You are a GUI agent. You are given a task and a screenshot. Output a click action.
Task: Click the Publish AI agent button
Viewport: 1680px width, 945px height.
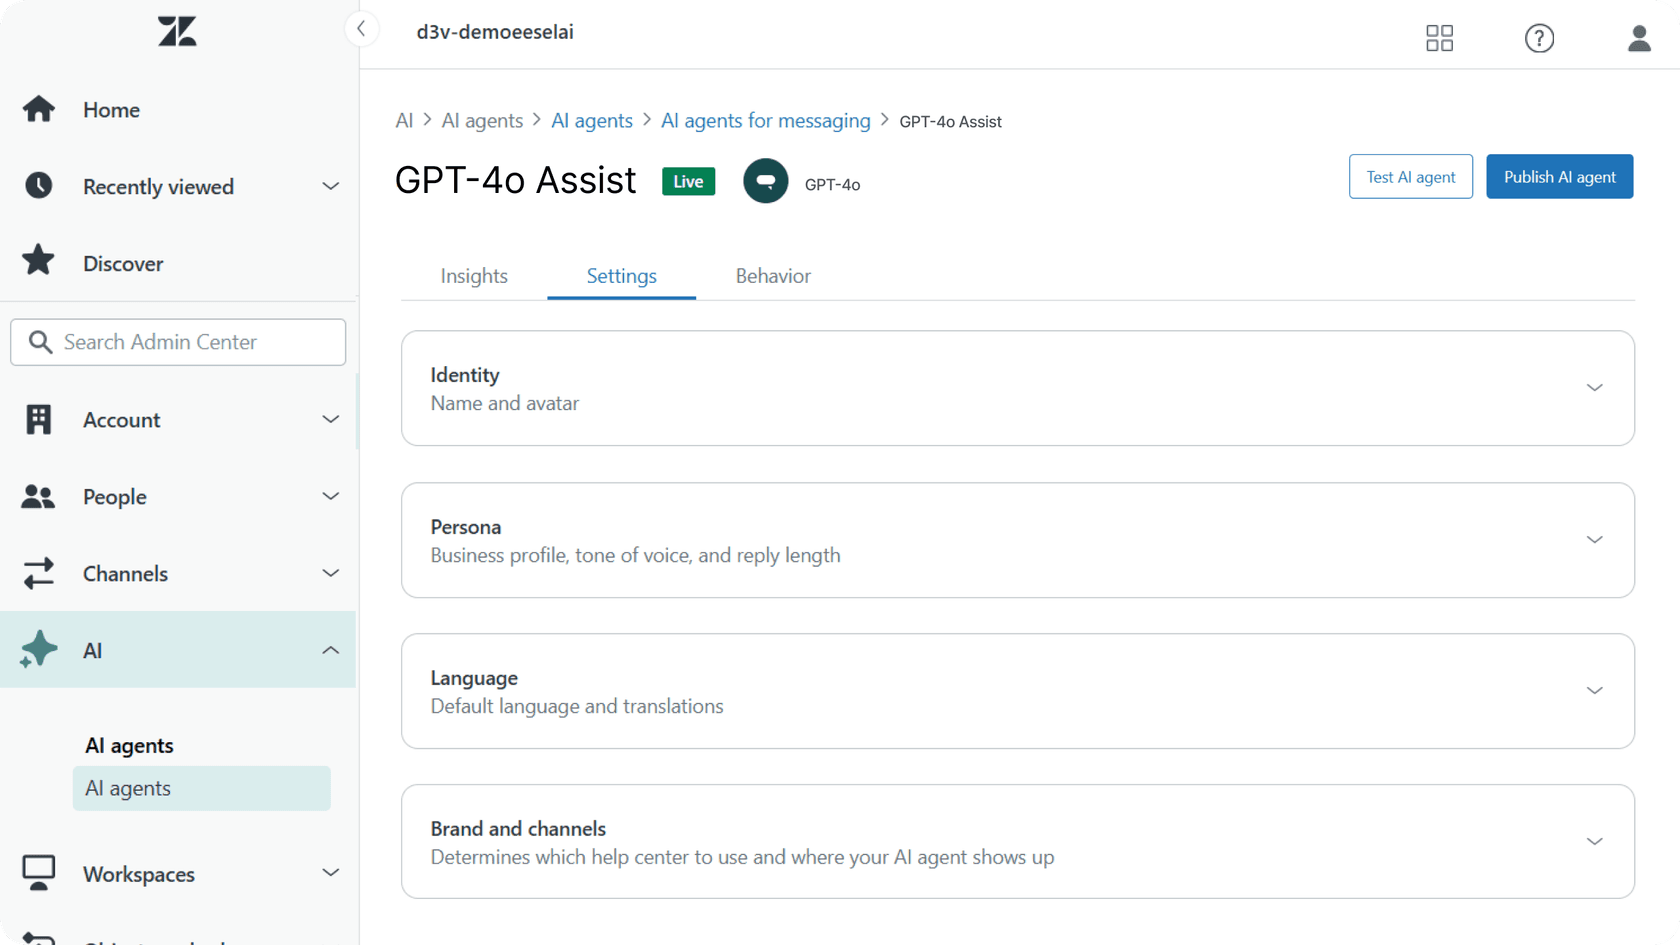pyautogui.click(x=1559, y=176)
